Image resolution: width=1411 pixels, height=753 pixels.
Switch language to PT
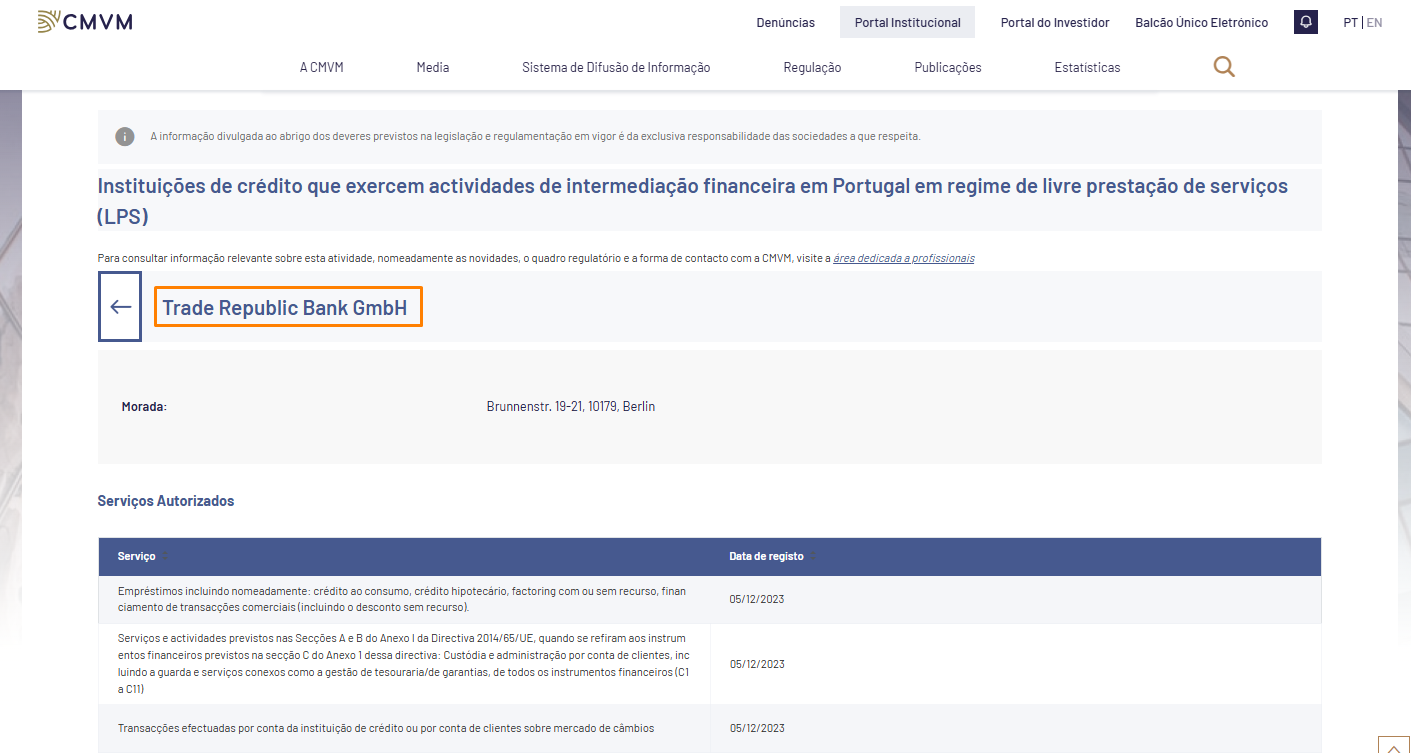[1350, 22]
